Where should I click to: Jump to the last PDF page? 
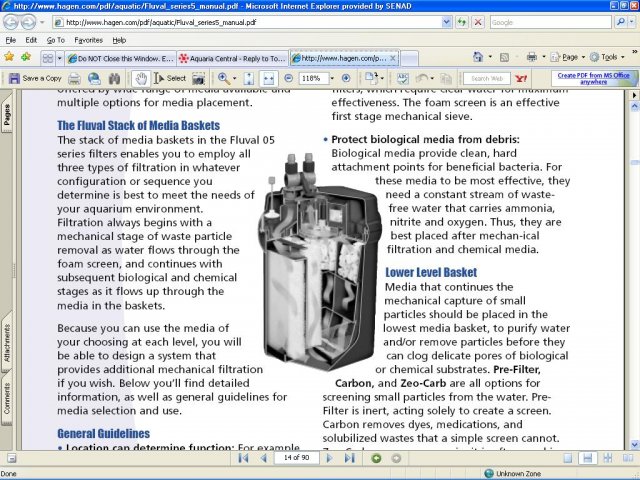click(349, 458)
